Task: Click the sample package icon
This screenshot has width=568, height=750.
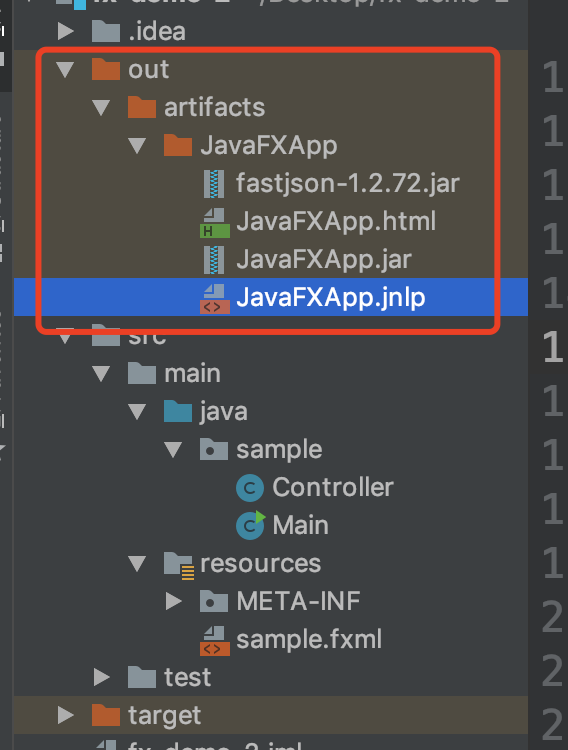Action: 214,449
